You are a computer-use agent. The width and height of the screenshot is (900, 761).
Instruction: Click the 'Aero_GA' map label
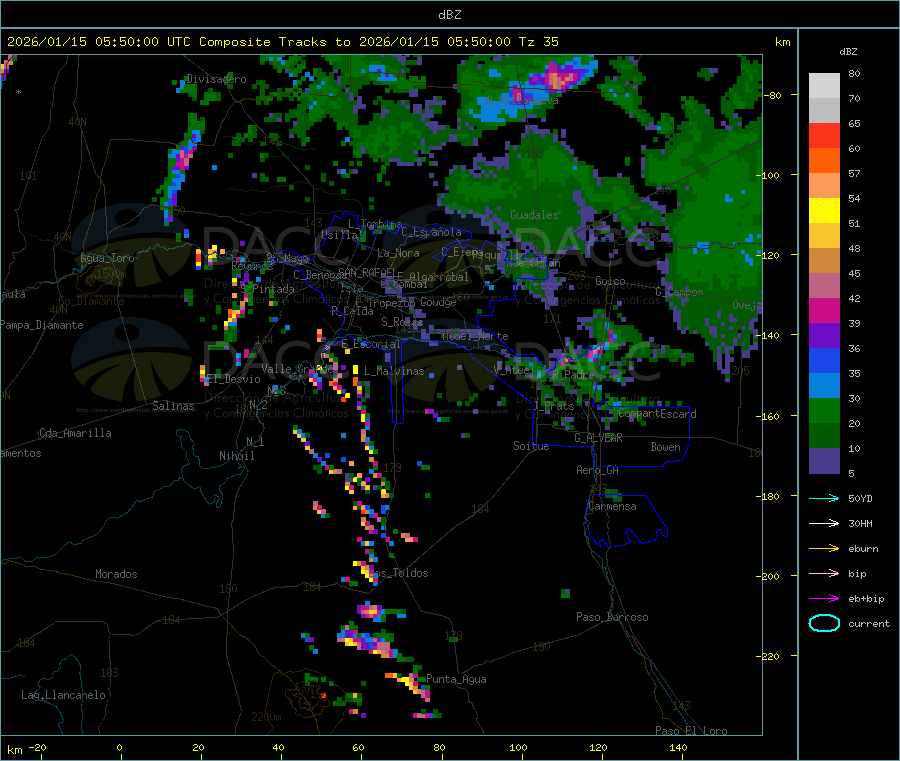(x=598, y=470)
